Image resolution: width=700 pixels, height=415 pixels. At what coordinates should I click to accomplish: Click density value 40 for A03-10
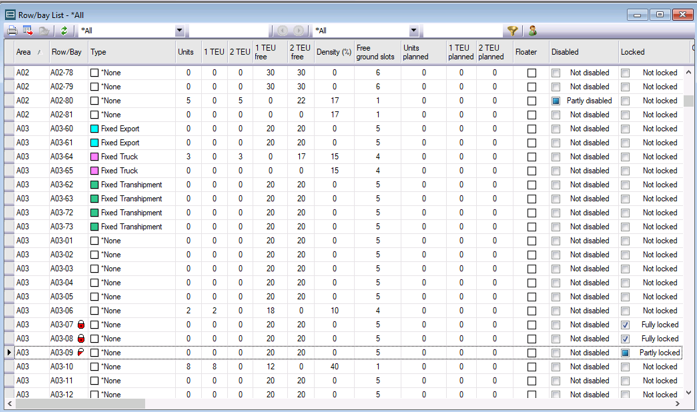334,367
